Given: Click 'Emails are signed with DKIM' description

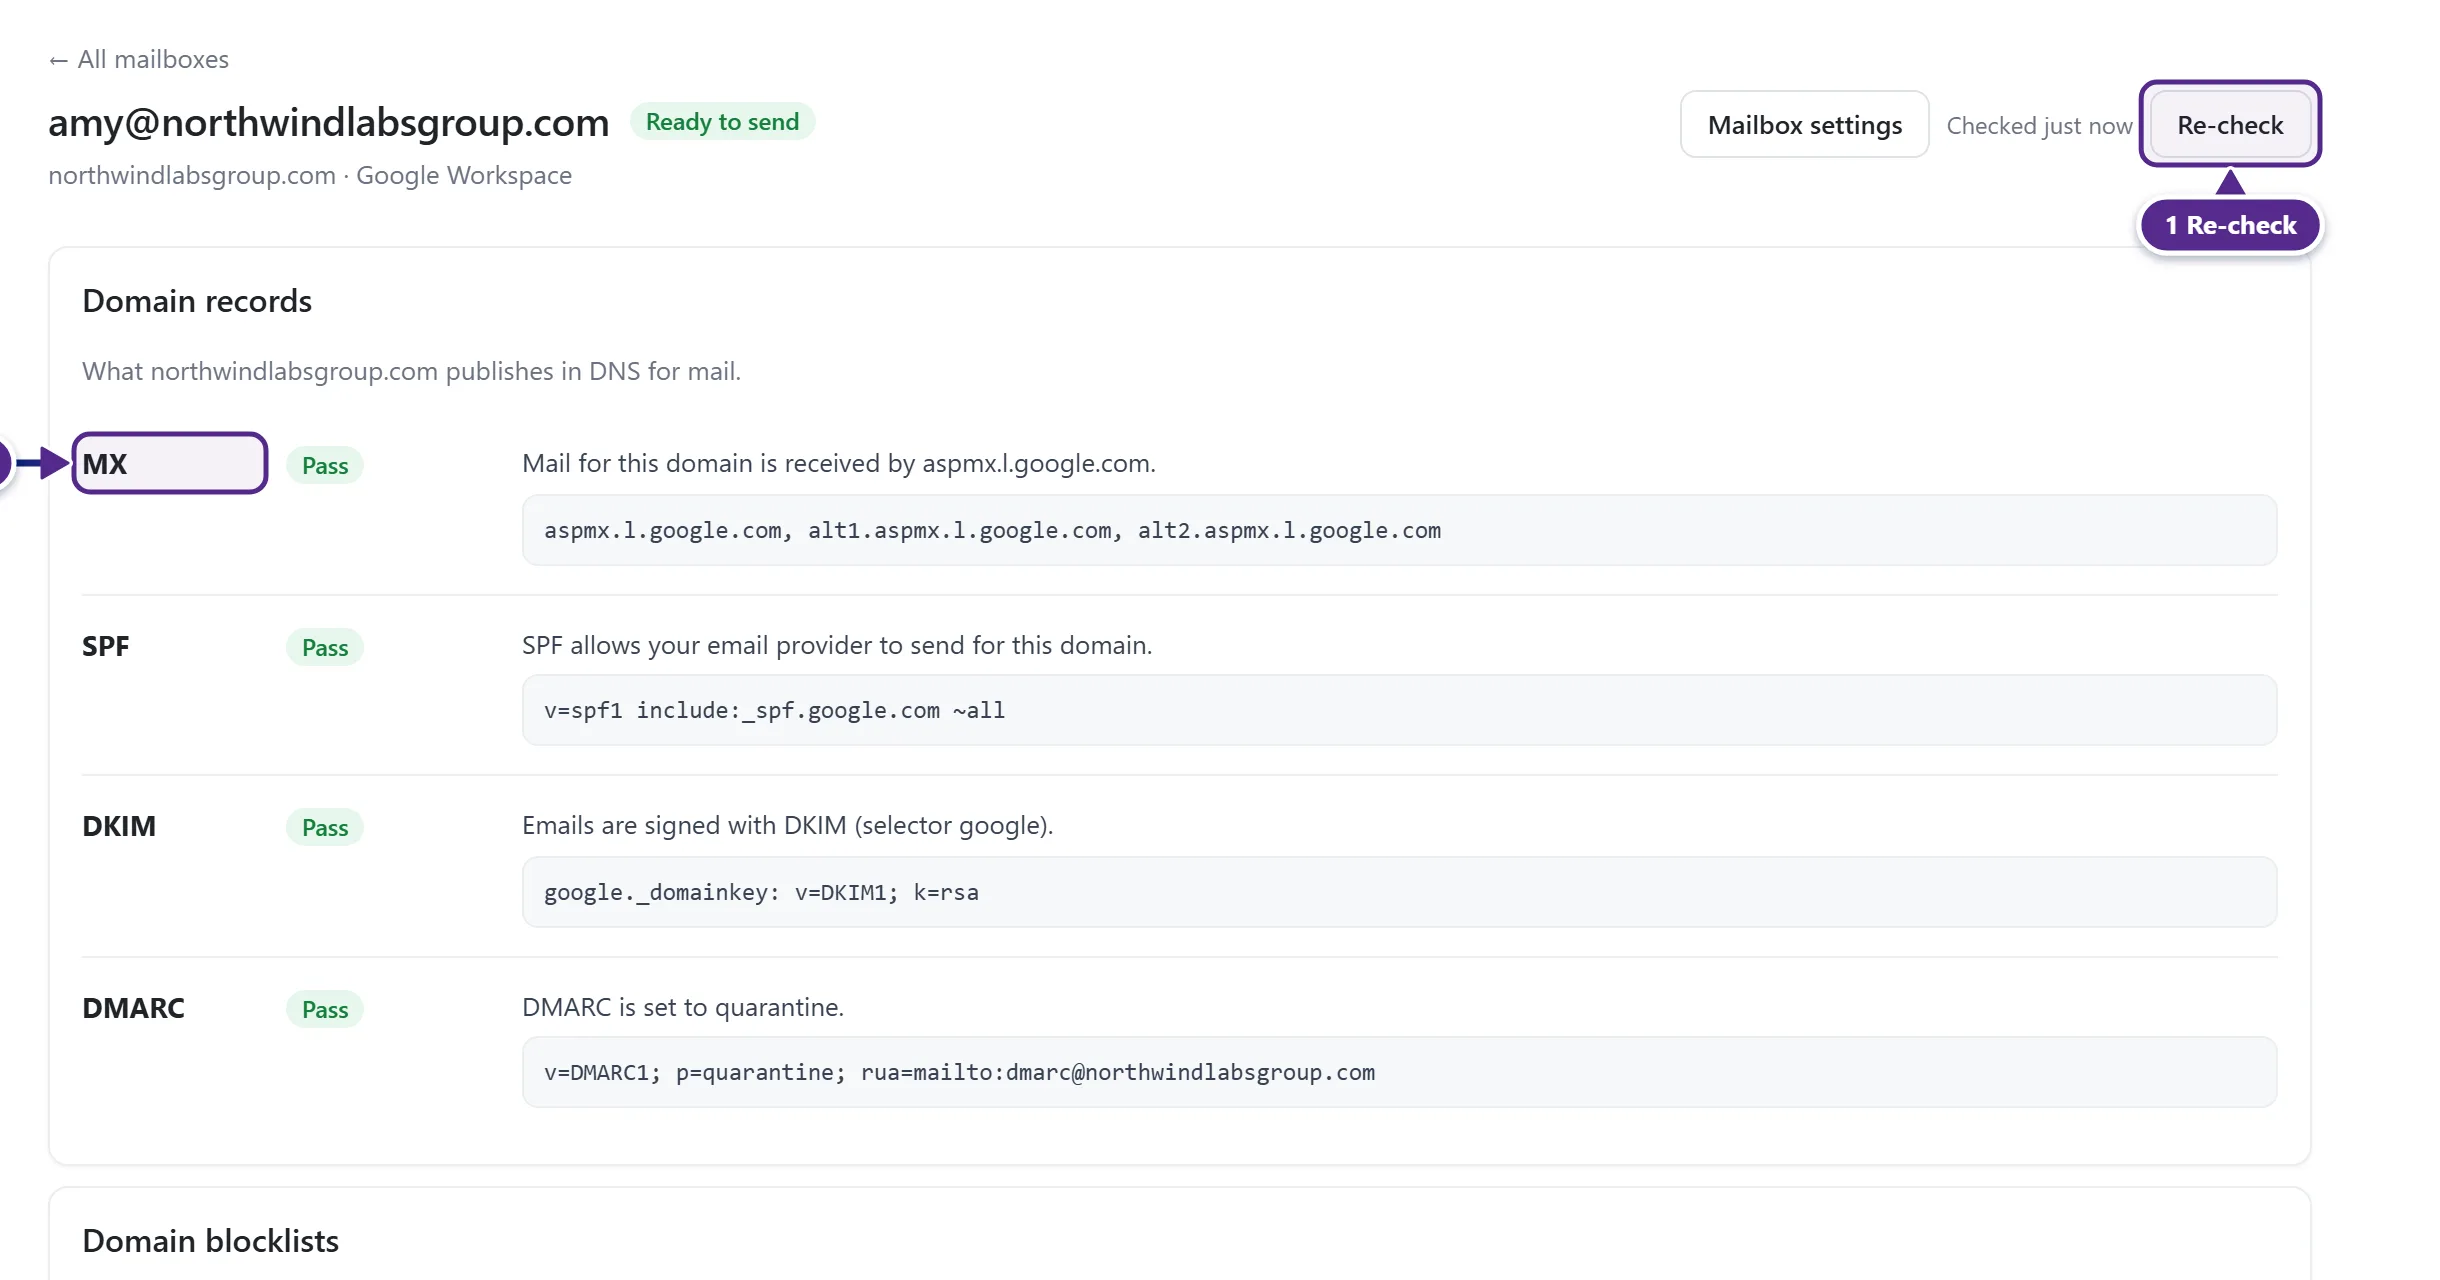Looking at the screenshot, I should click(788, 825).
